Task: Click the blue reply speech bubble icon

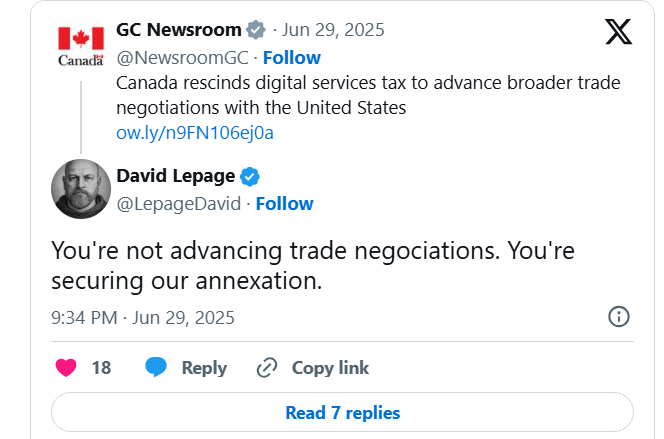Action: pos(156,367)
